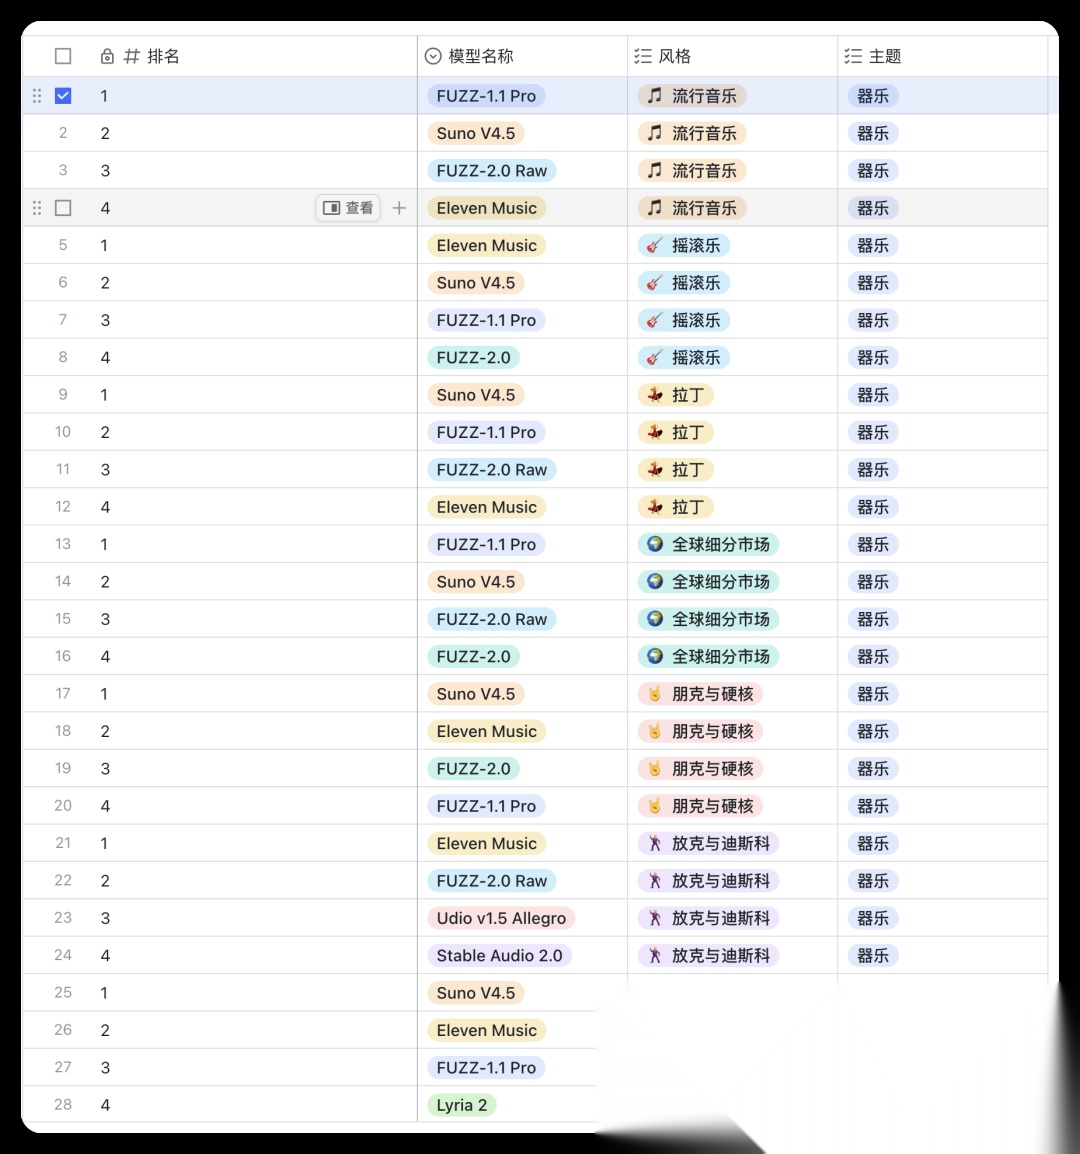The height and width of the screenshot is (1154, 1080).
Task: Select Eleven Music tag in row 5
Action: (487, 245)
